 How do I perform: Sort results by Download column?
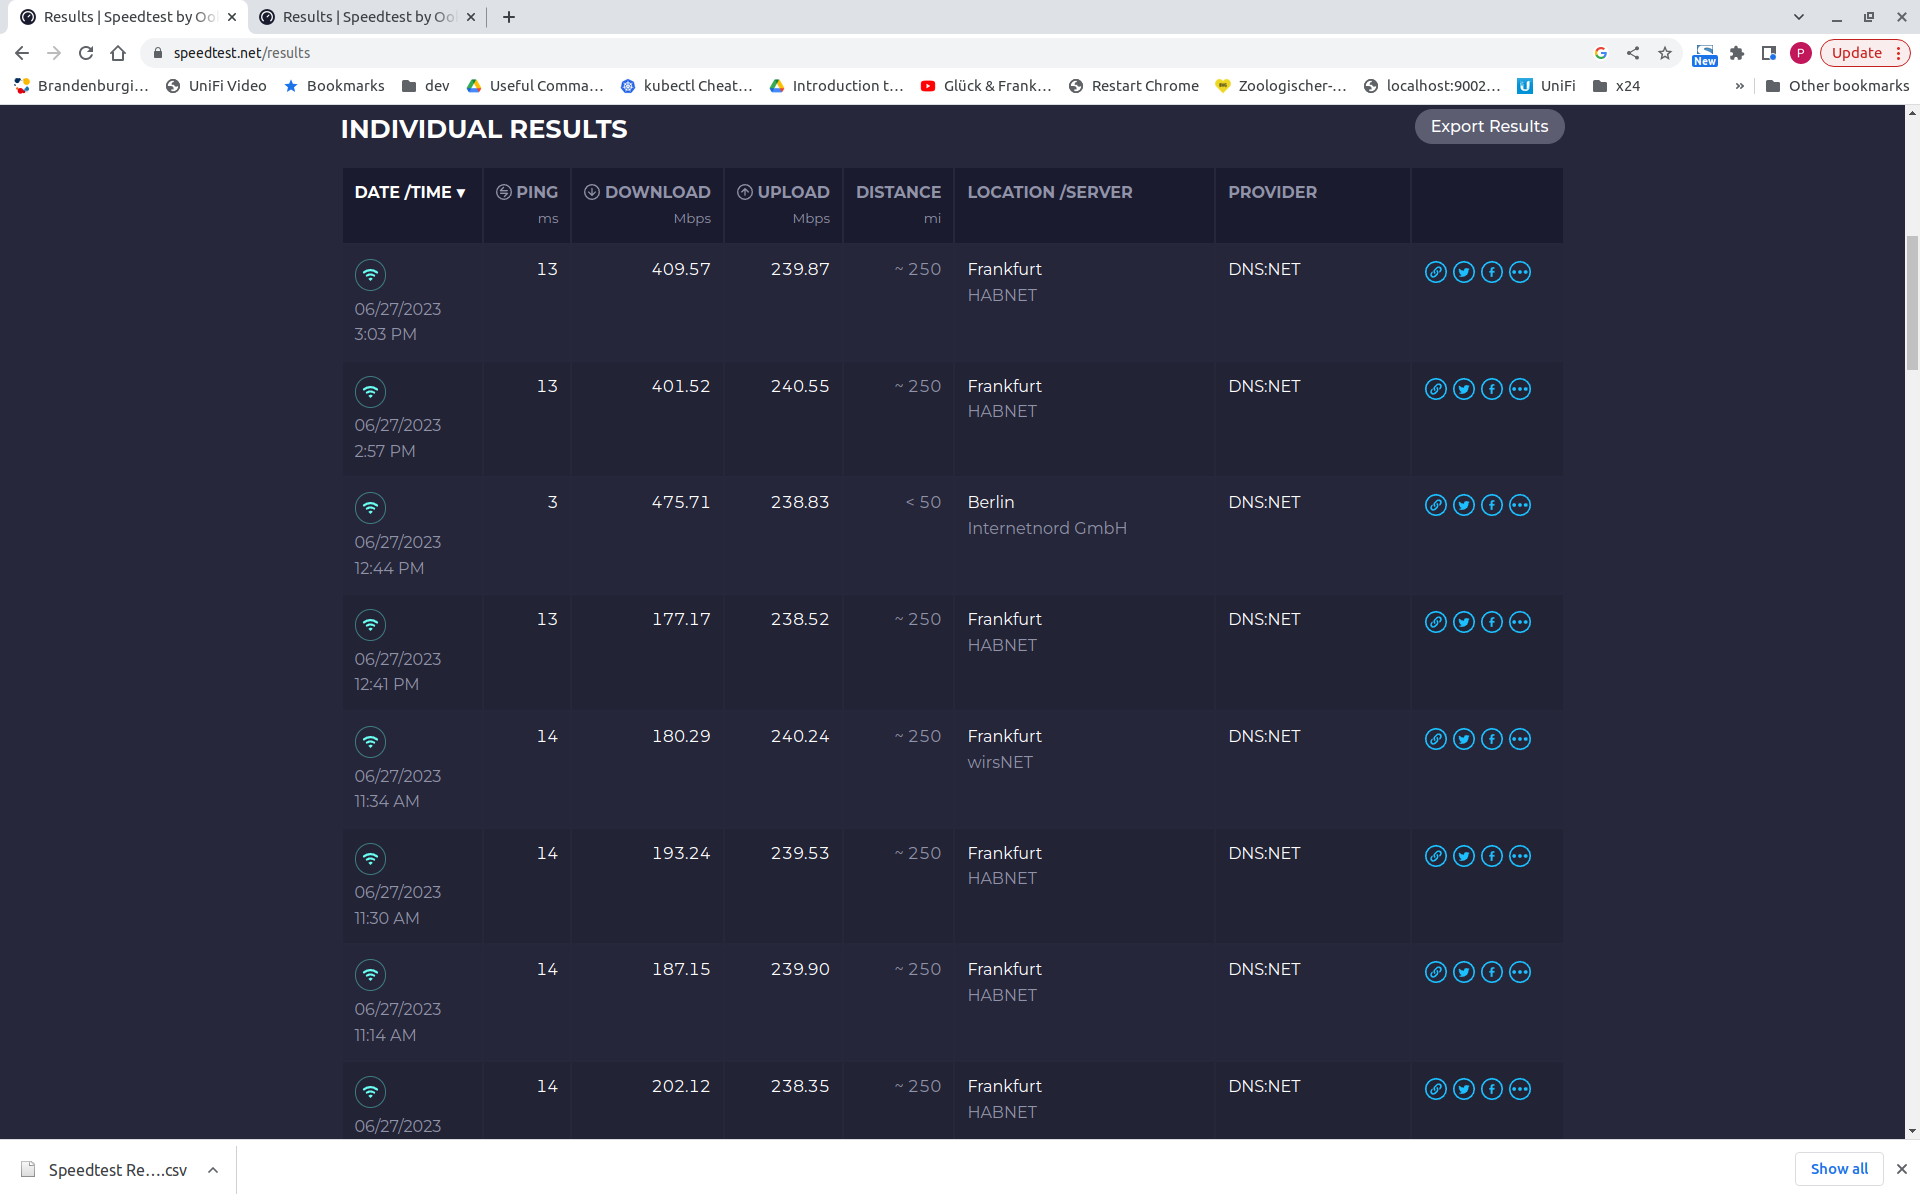647,192
